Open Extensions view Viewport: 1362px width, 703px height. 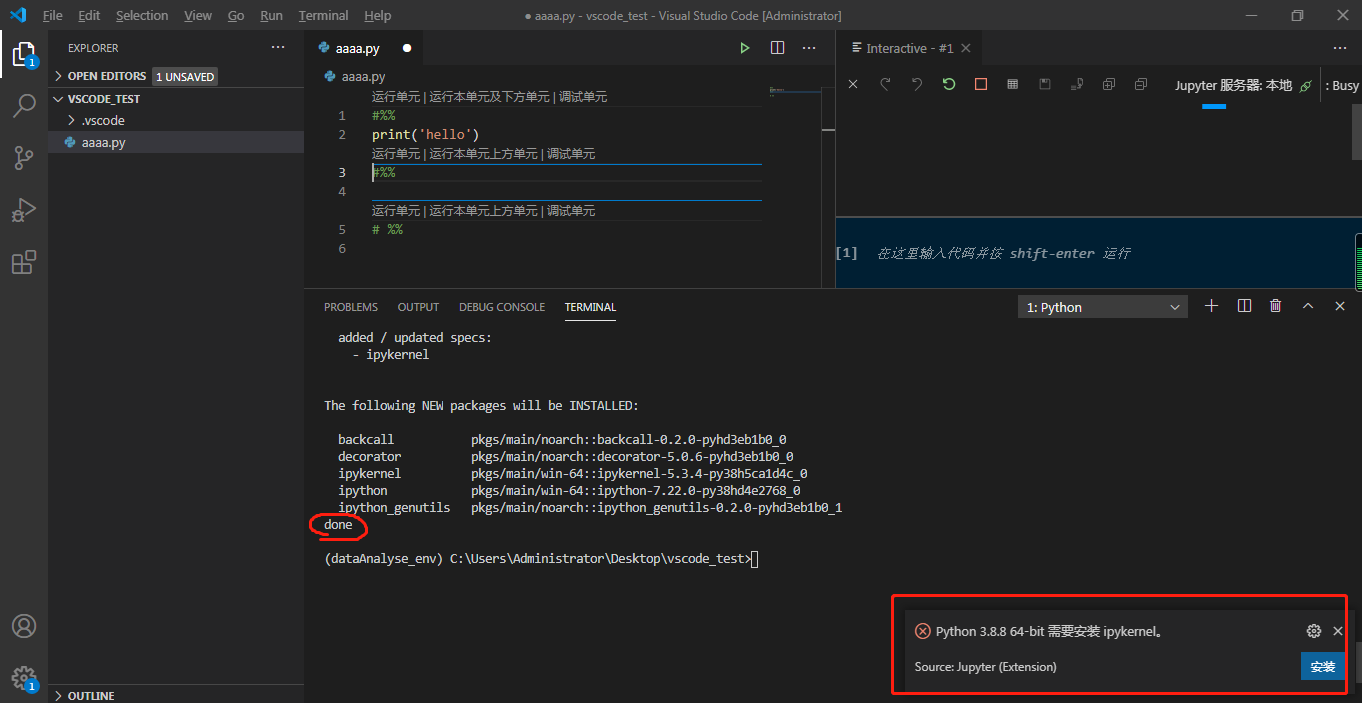(24, 262)
